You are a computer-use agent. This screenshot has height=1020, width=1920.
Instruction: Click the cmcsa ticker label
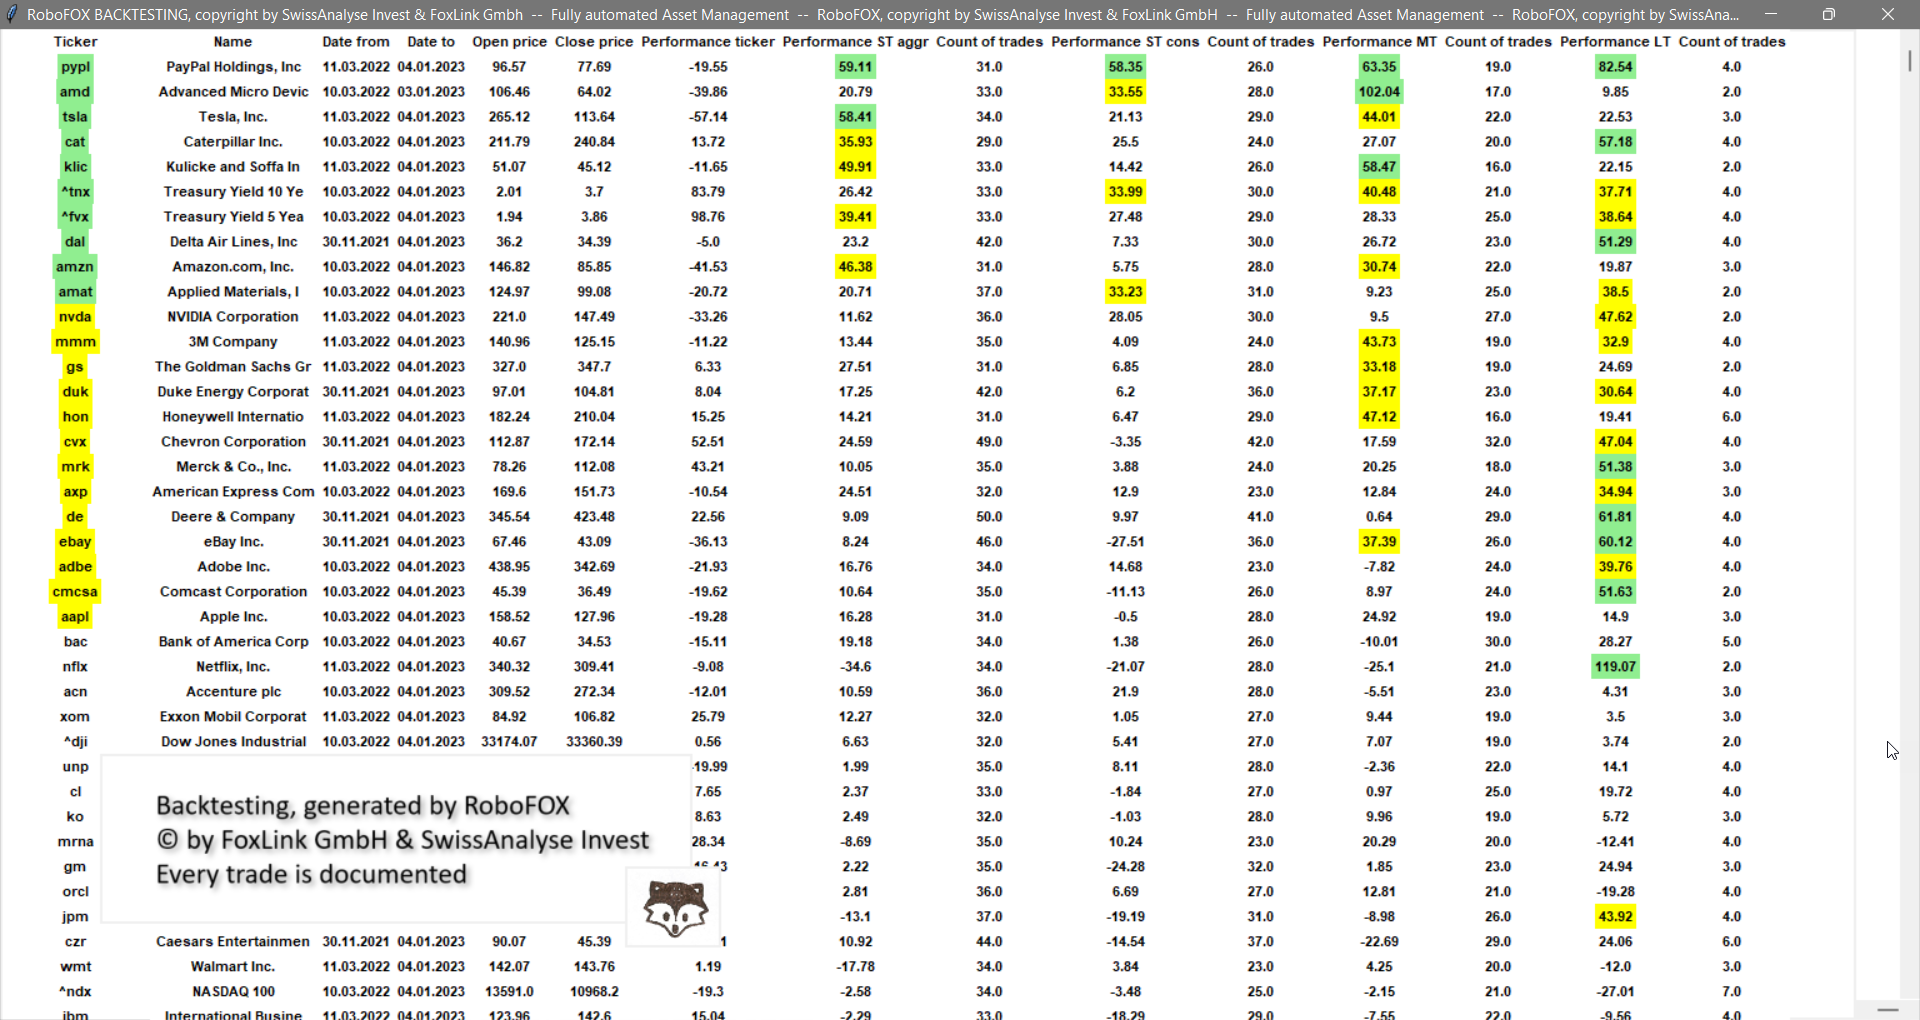(x=75, y=592)
